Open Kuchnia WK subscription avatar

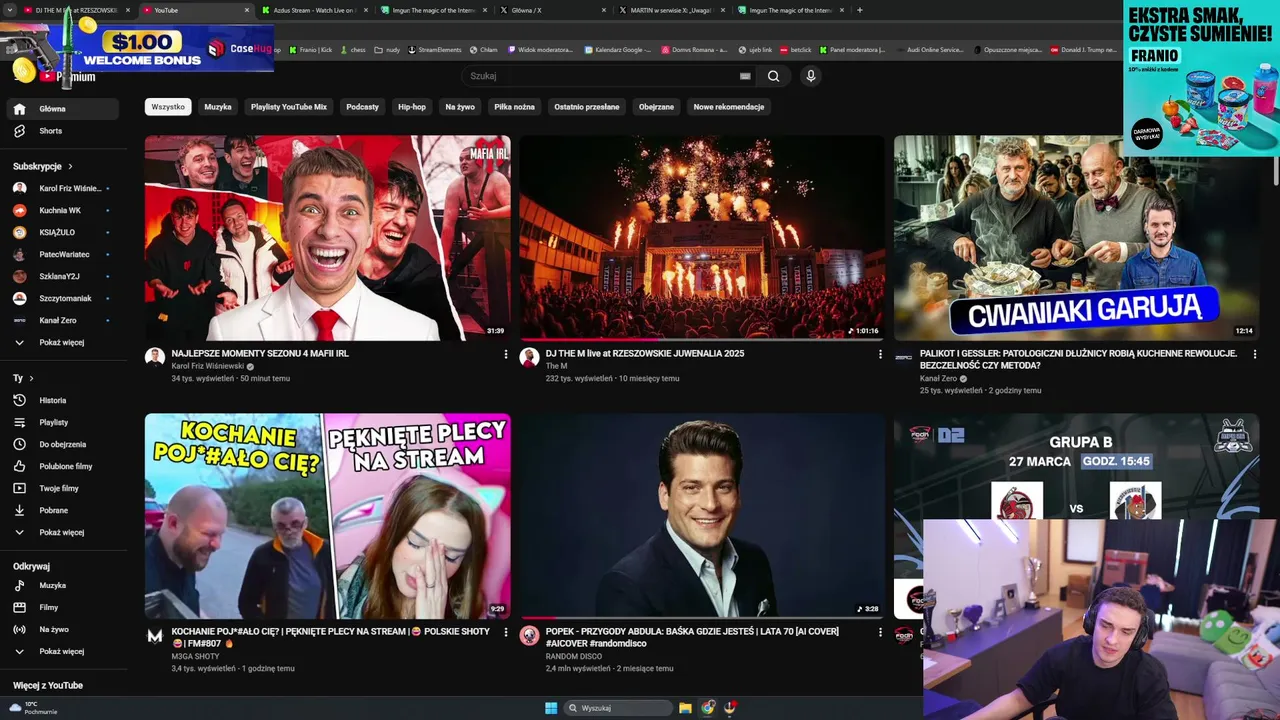pyautogui.click(x=19, y=210)
